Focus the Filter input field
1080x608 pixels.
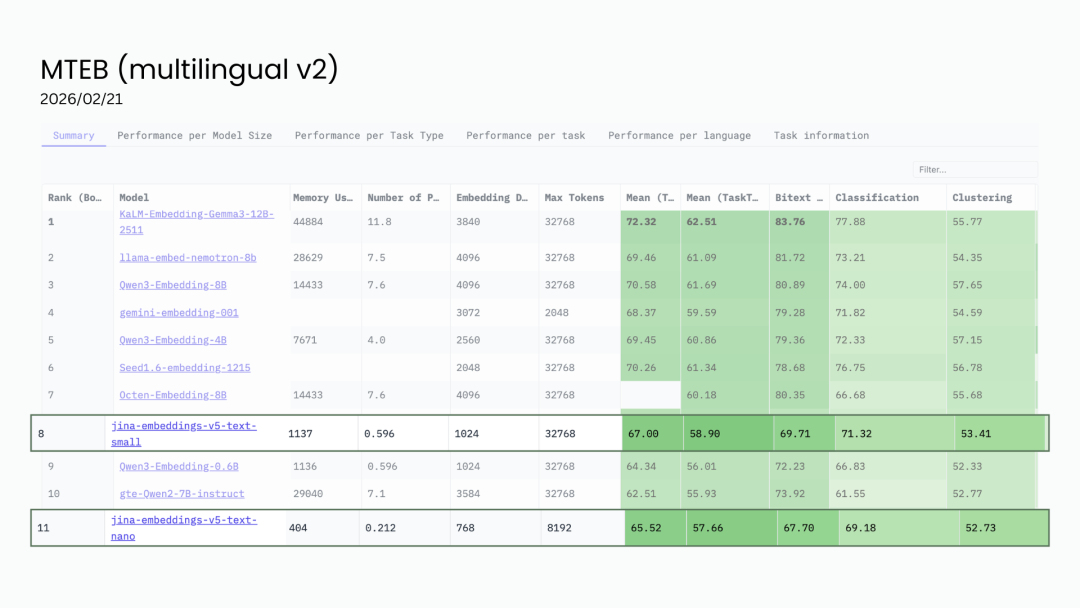click(x=975, y=169)
